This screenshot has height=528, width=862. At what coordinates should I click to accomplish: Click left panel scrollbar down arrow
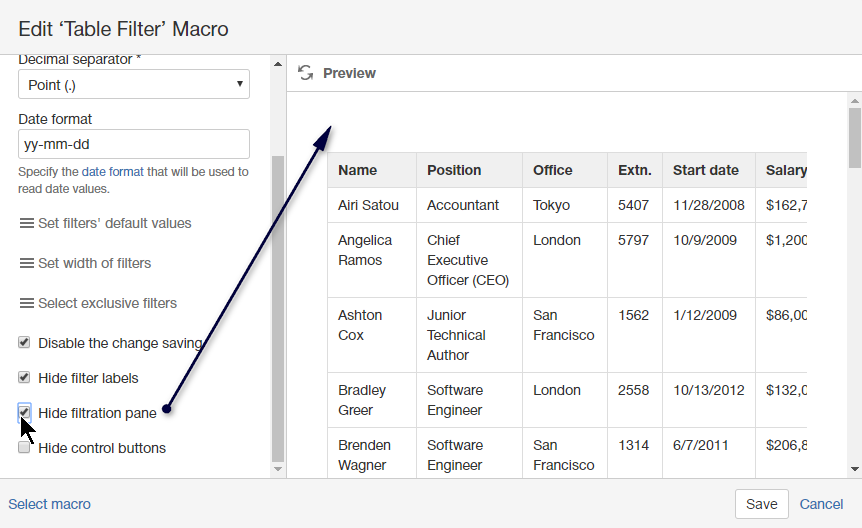[x=278, y=468]
